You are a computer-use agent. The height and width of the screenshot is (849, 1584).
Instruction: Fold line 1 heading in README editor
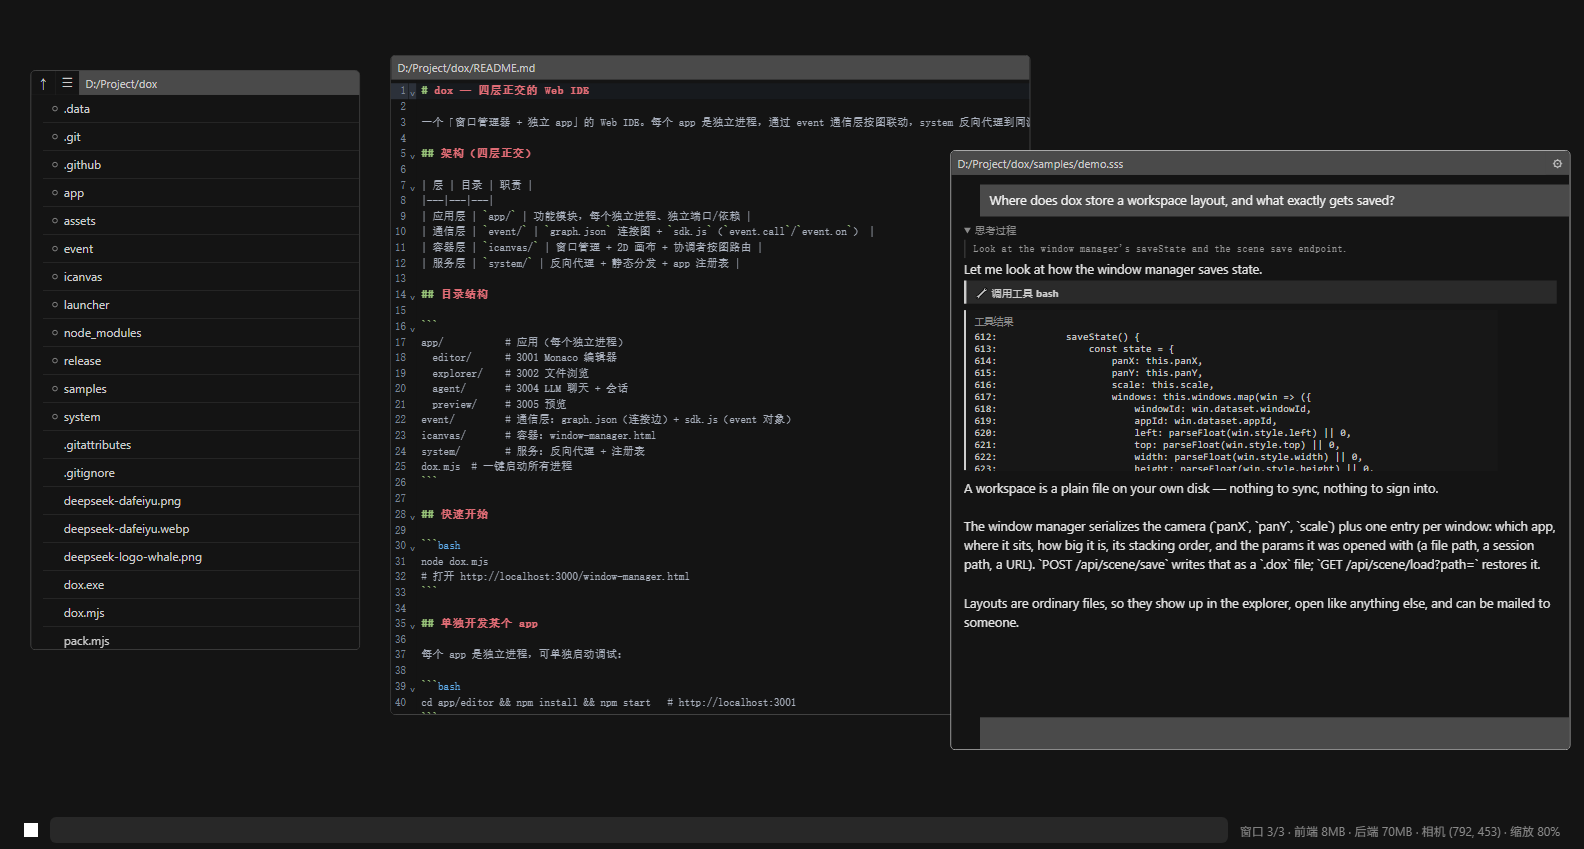coord(412,92)
